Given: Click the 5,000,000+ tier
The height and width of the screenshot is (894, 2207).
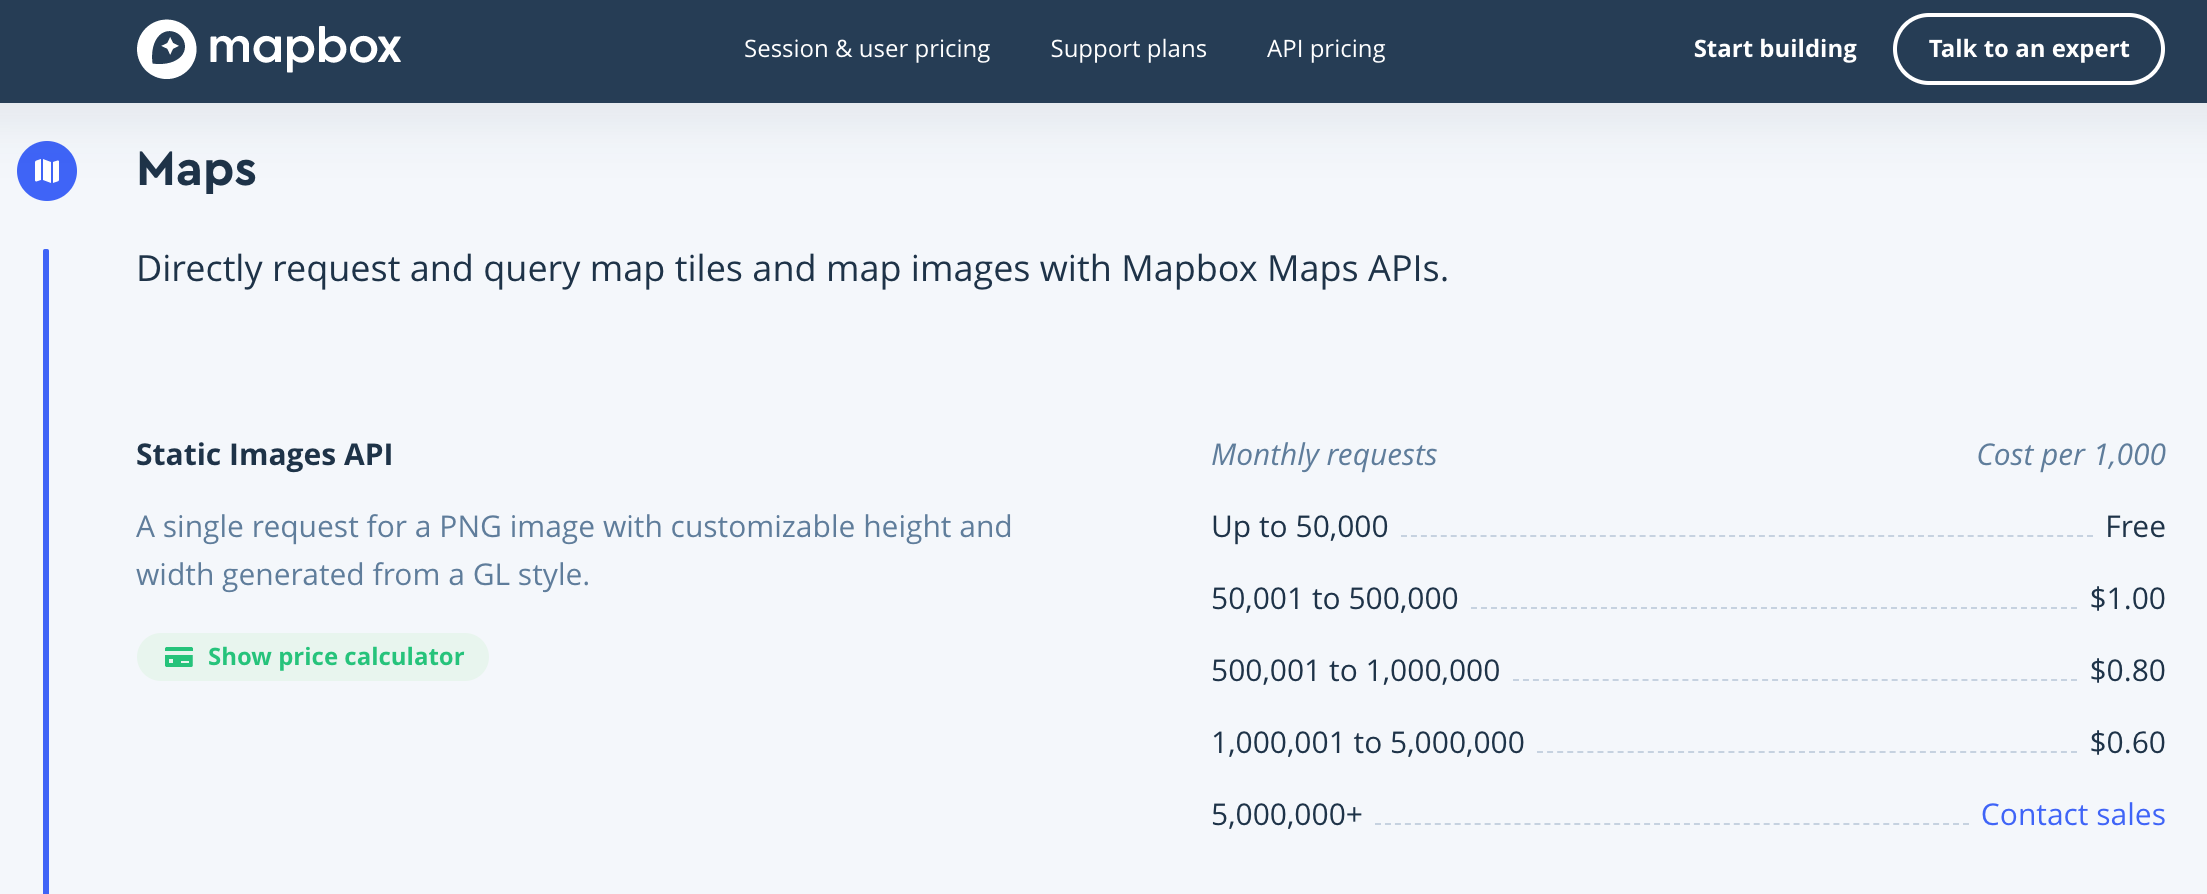Looking at the screenshot, I should [1286, 814].
